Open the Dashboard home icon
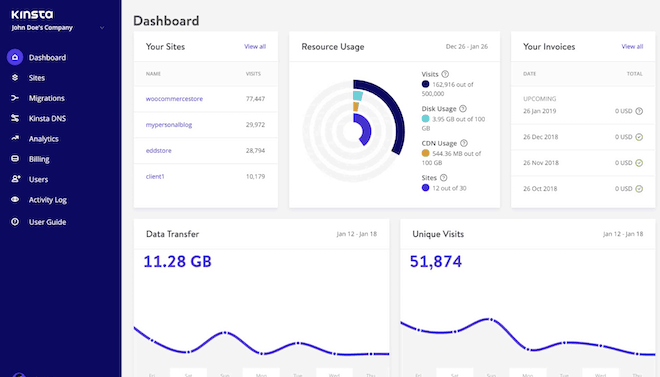 tap(15, 57)
